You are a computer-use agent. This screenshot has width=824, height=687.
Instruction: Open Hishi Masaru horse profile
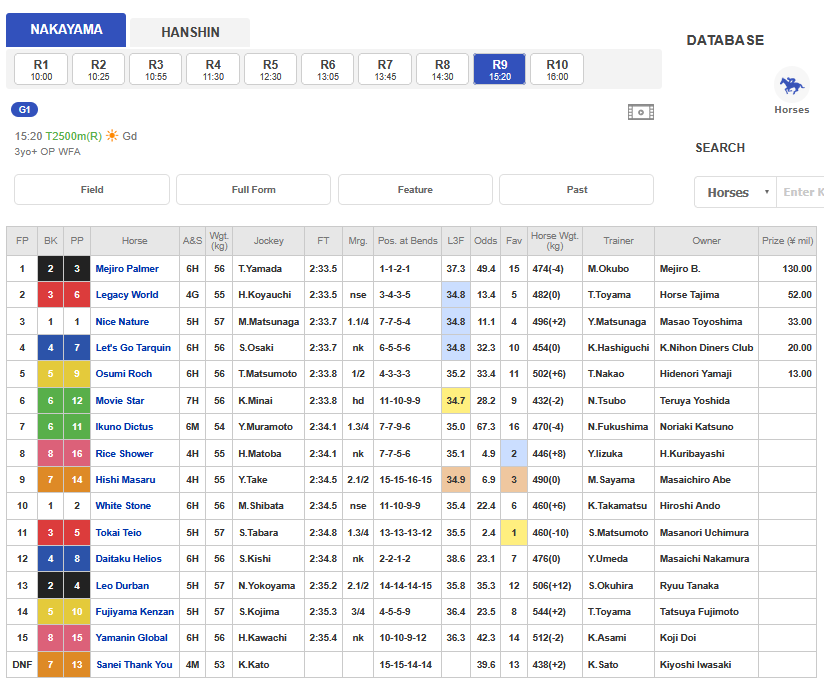coord(125,480)
